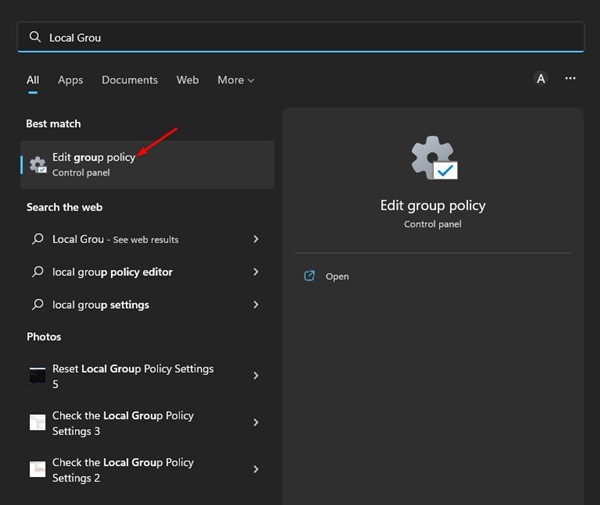Open the three-dot more options menu

(x=570, y=79)
